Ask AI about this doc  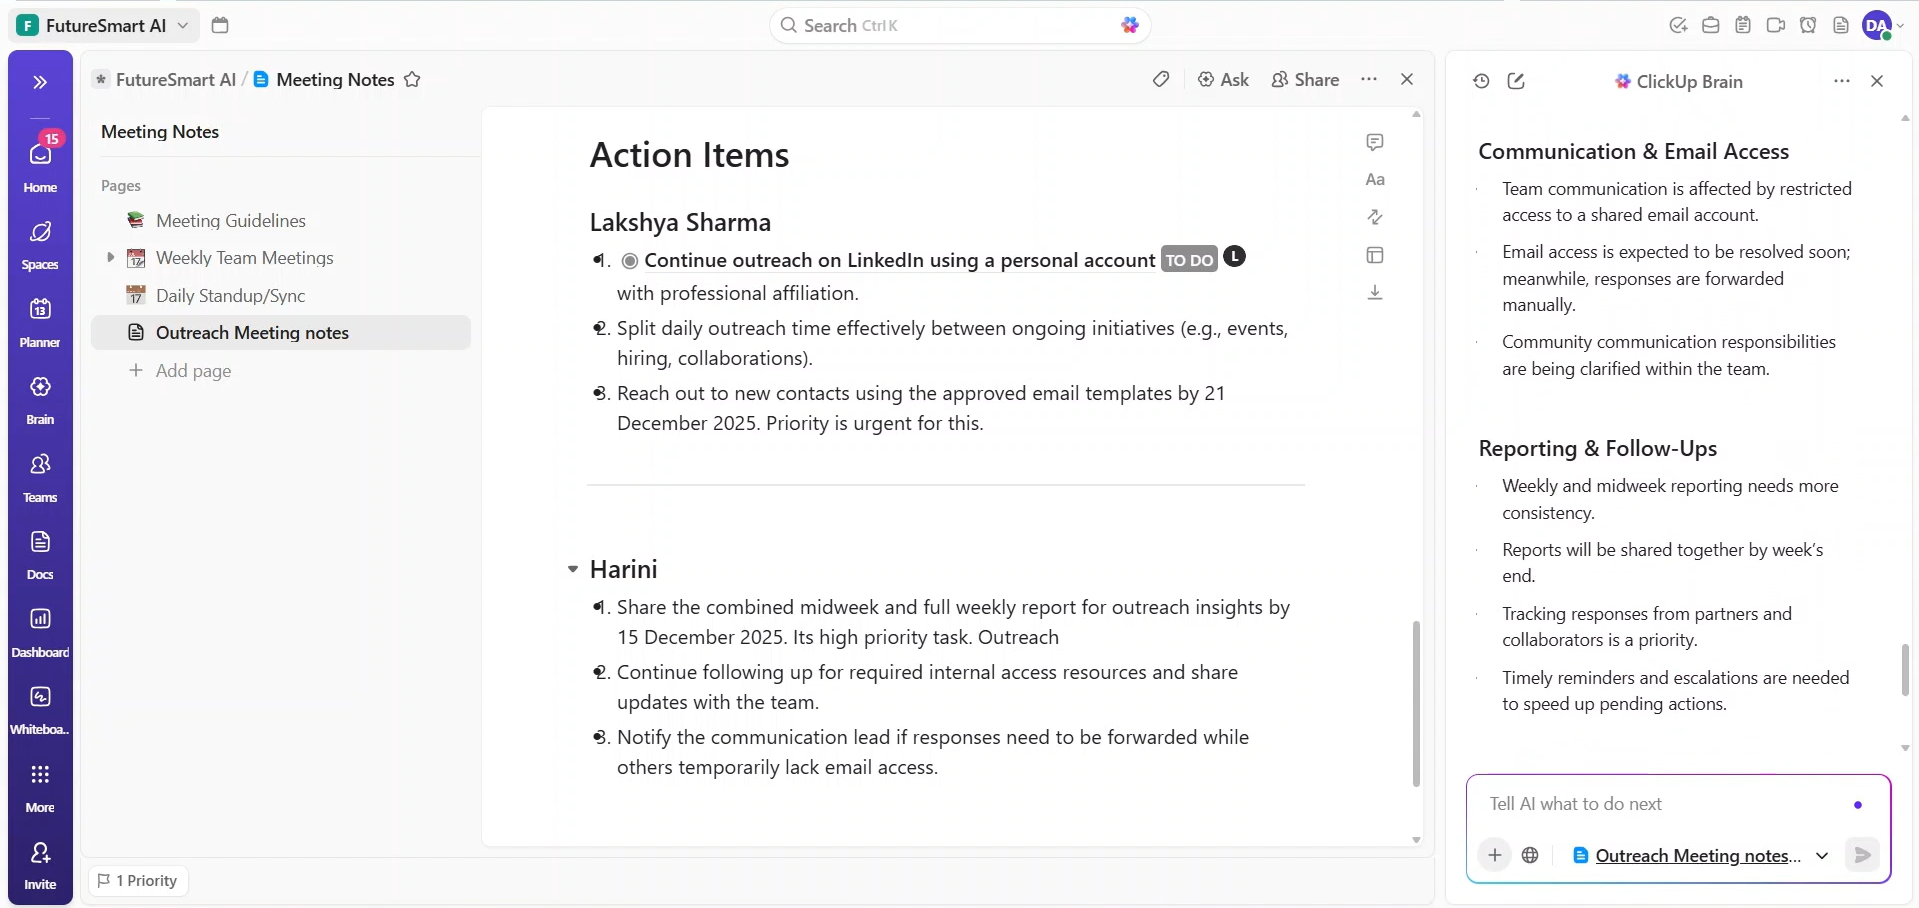(x=1224, y=79)
